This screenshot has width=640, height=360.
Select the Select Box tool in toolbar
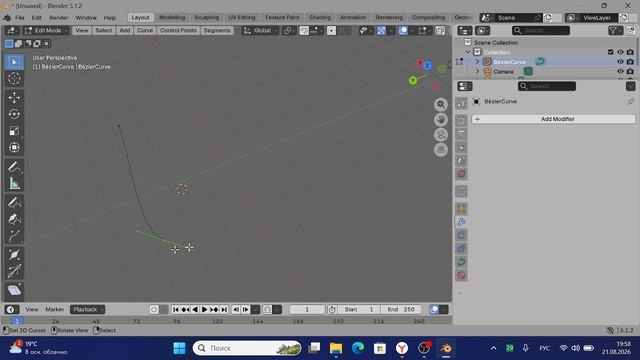click(14, 62)
